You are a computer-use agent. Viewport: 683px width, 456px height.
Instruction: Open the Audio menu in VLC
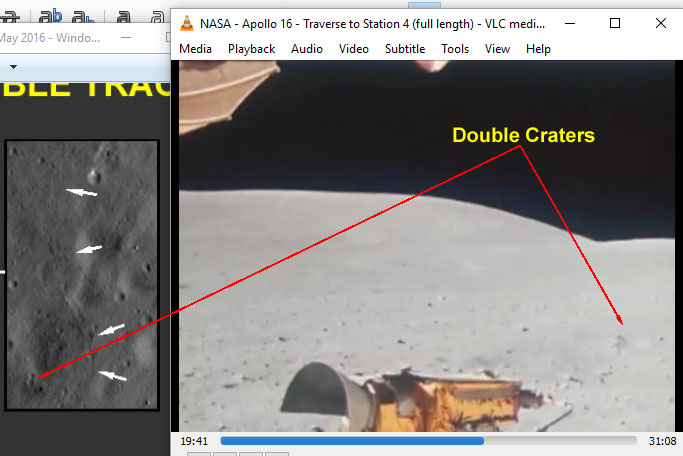click(x=307, y=49)
